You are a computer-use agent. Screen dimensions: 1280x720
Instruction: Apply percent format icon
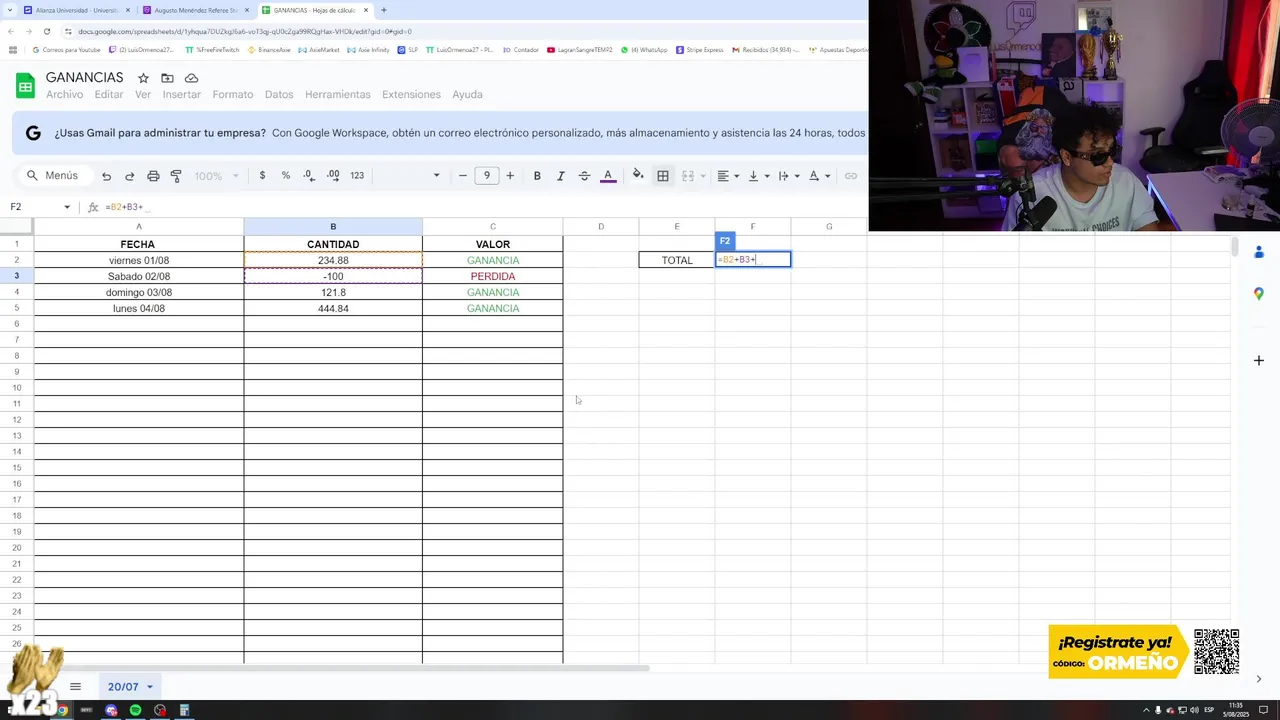pyautogui.click(x=286, y=175)
